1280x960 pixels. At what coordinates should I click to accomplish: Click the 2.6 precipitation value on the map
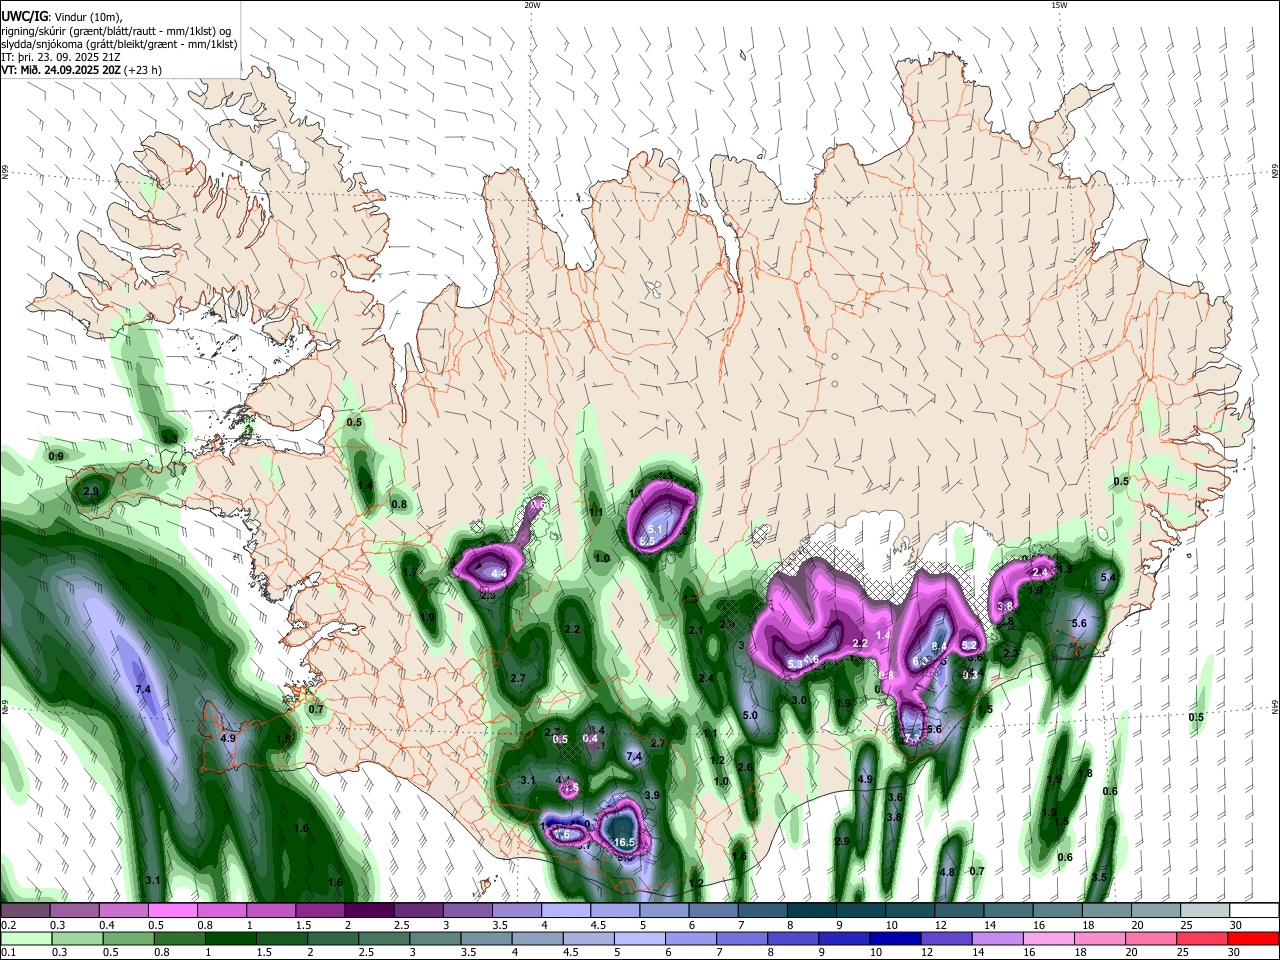[744, 767]
